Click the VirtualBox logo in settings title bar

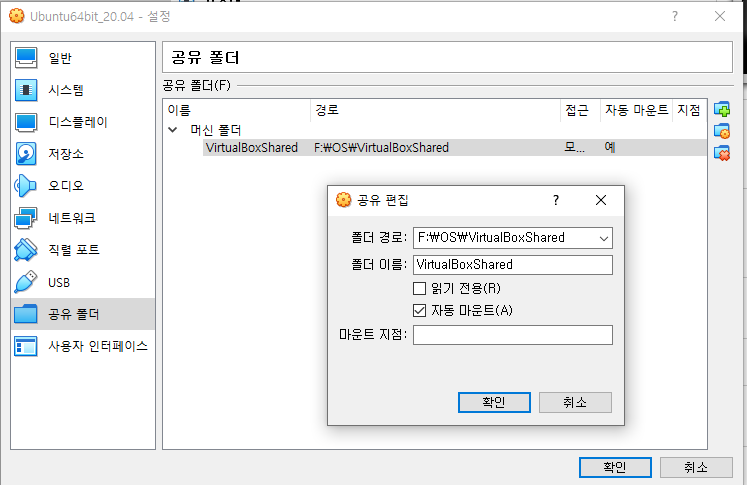(17, 16)
